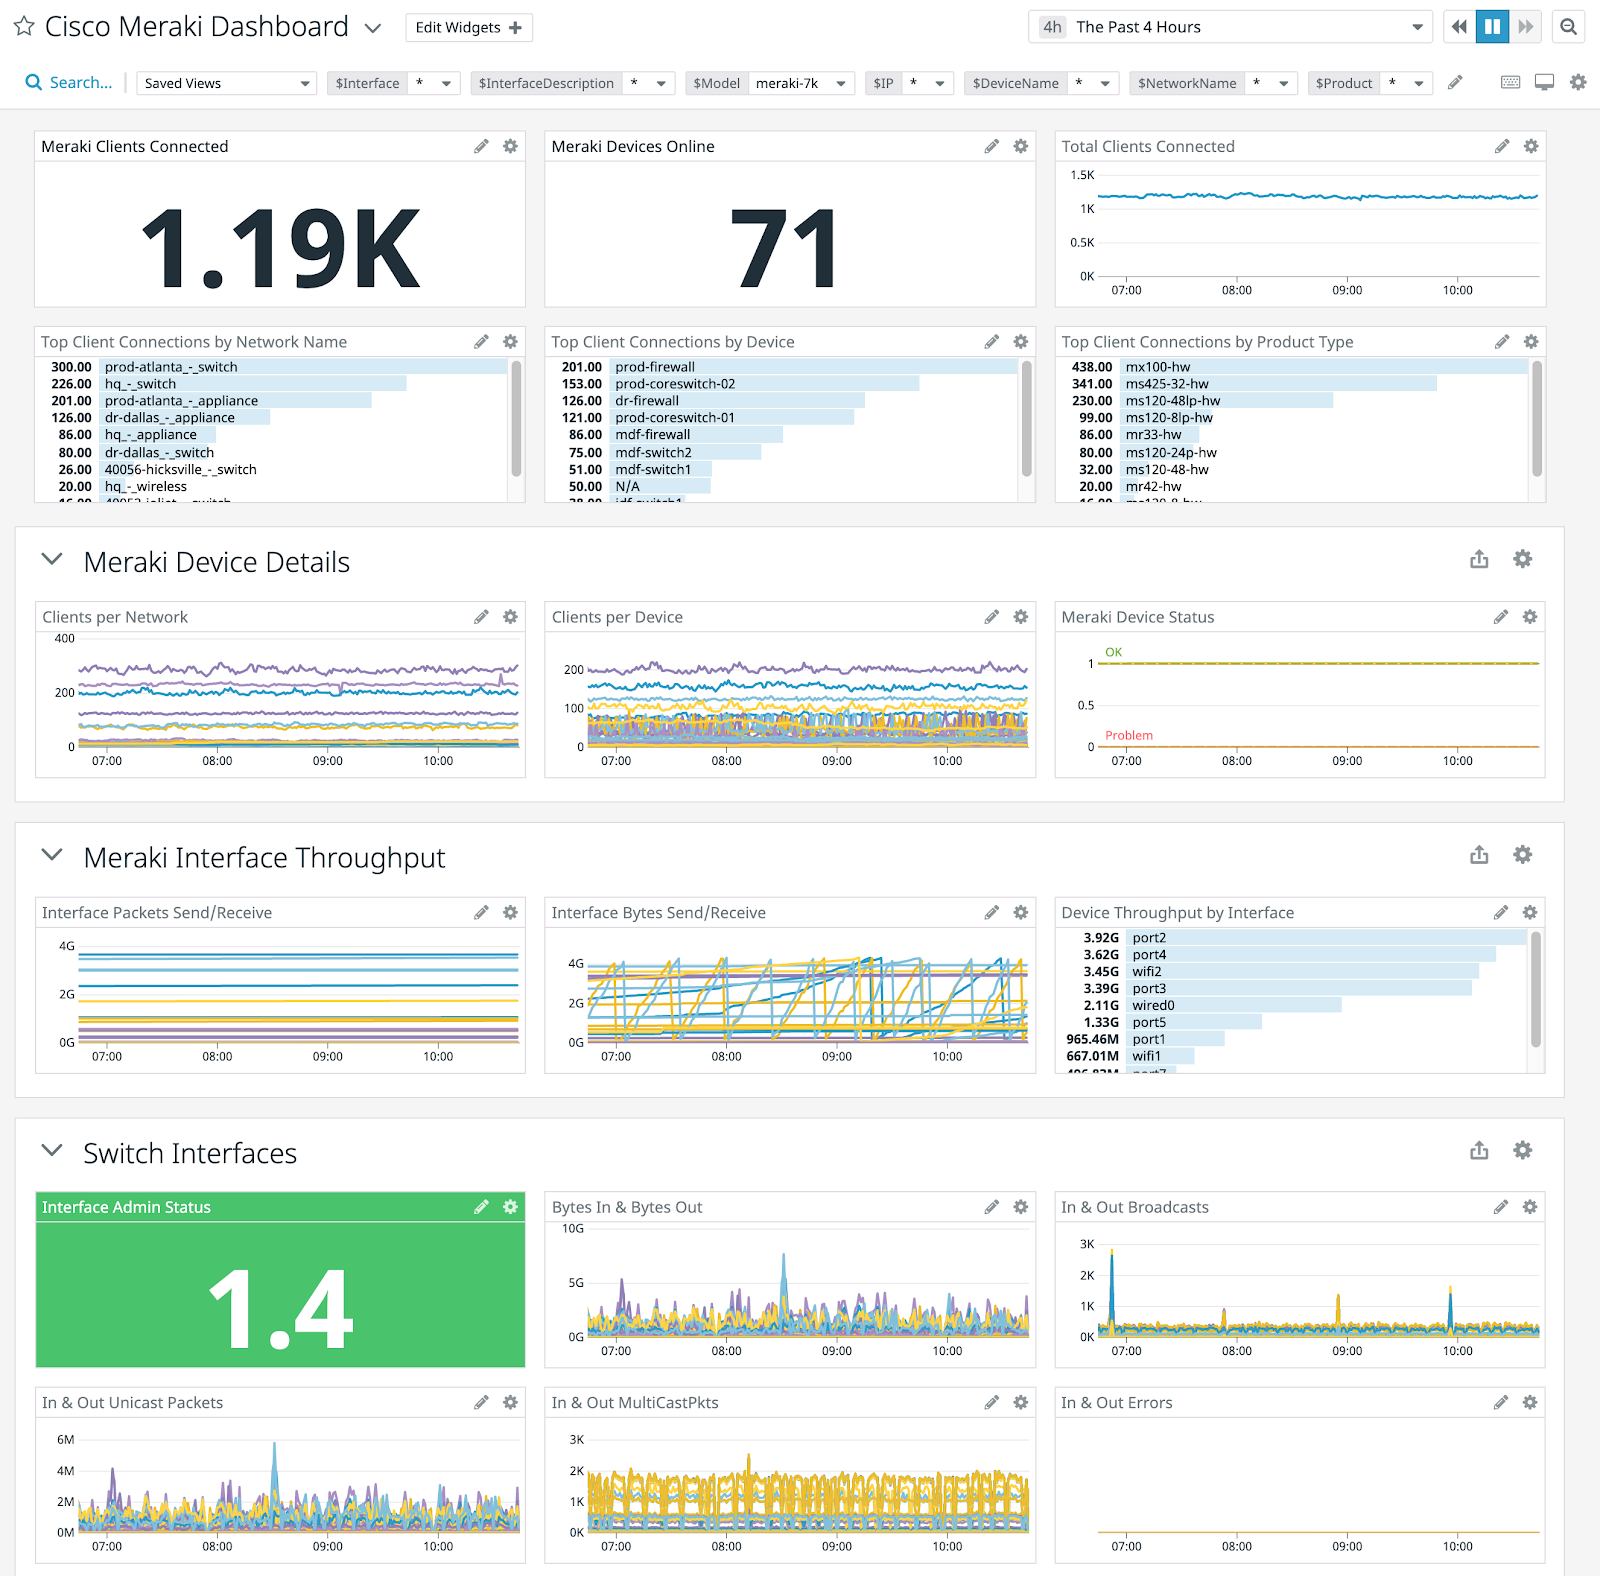Step forward in time with fast-forward button
This screenshot has width=1600, height=1576.
[1525, 27]
